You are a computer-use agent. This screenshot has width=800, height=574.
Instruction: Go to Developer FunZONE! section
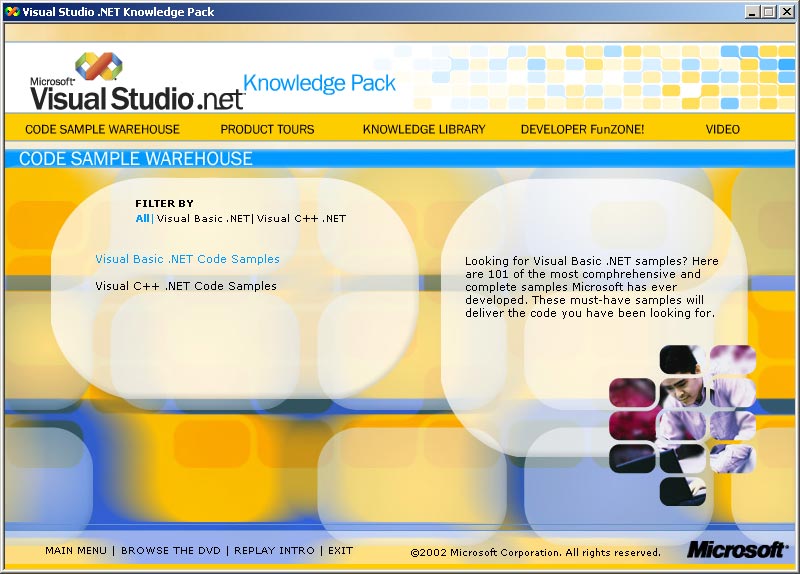point(582,129)
